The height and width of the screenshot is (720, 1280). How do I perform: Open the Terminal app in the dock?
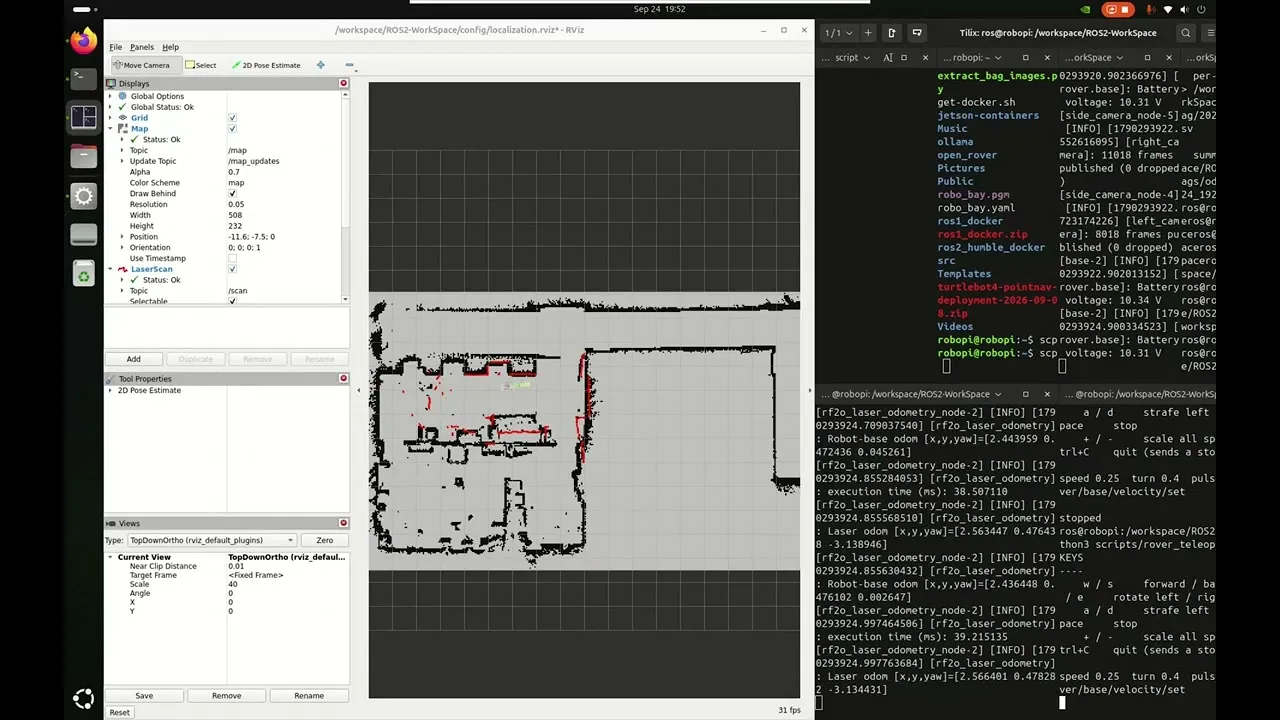[84, 78]
